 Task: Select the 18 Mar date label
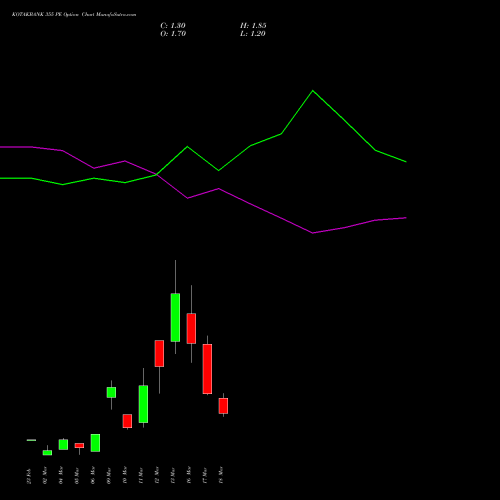[x=221, y=476]
